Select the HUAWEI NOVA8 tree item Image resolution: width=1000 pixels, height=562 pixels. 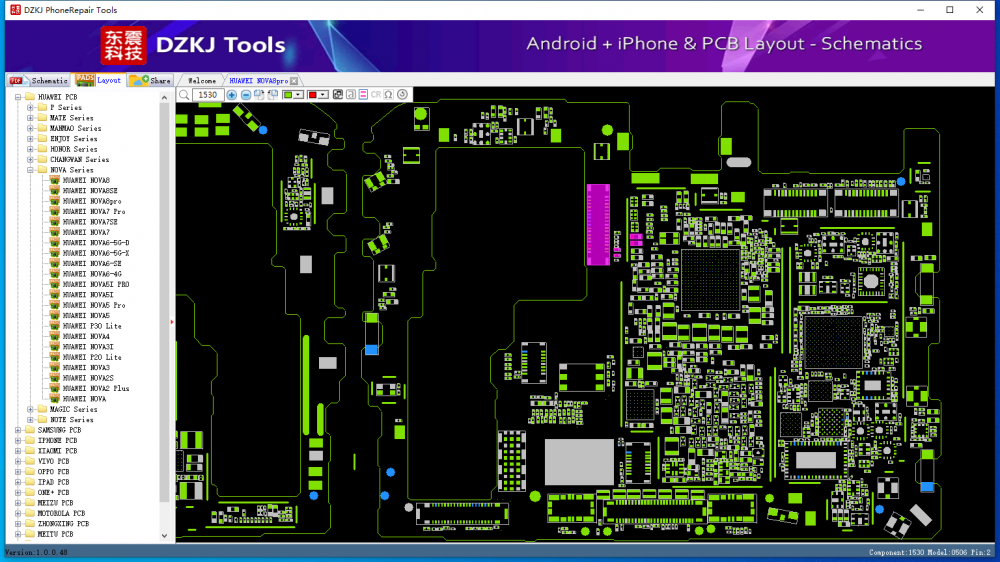click(86, 181)
